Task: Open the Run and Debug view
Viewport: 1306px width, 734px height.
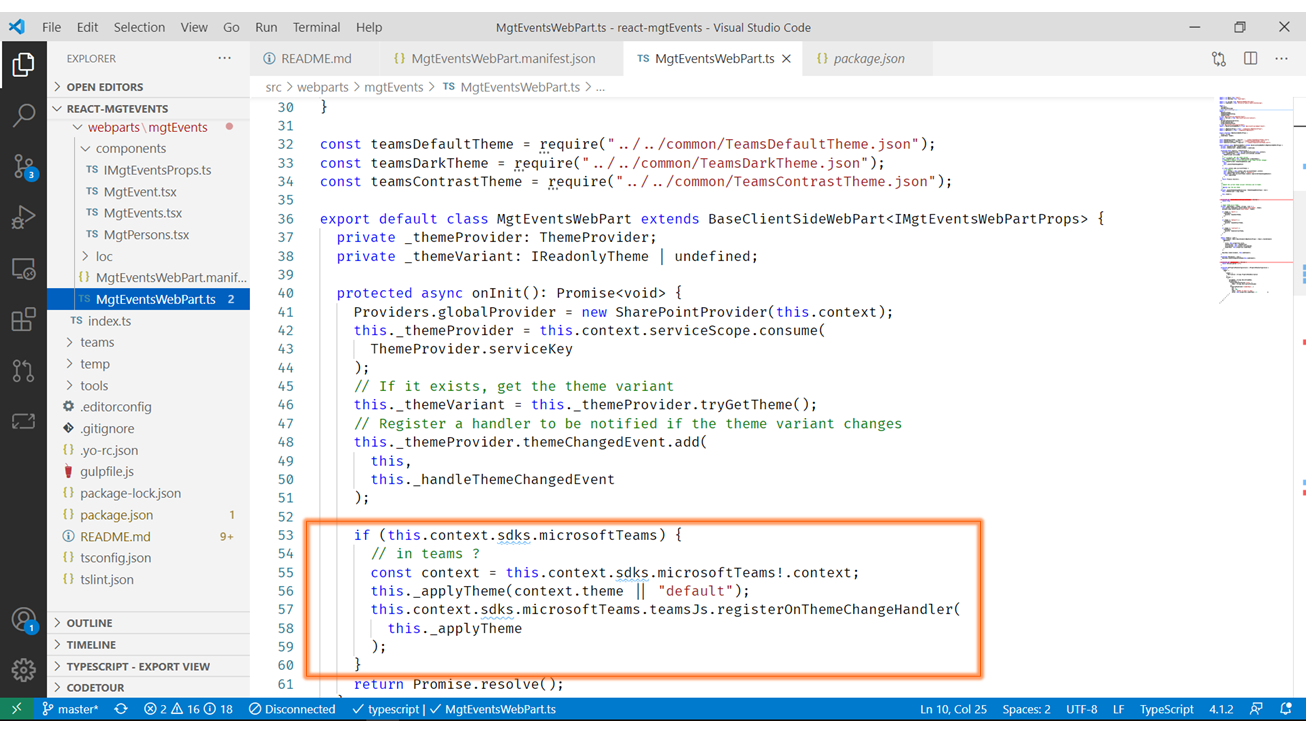Action: (x=23, y=217)
